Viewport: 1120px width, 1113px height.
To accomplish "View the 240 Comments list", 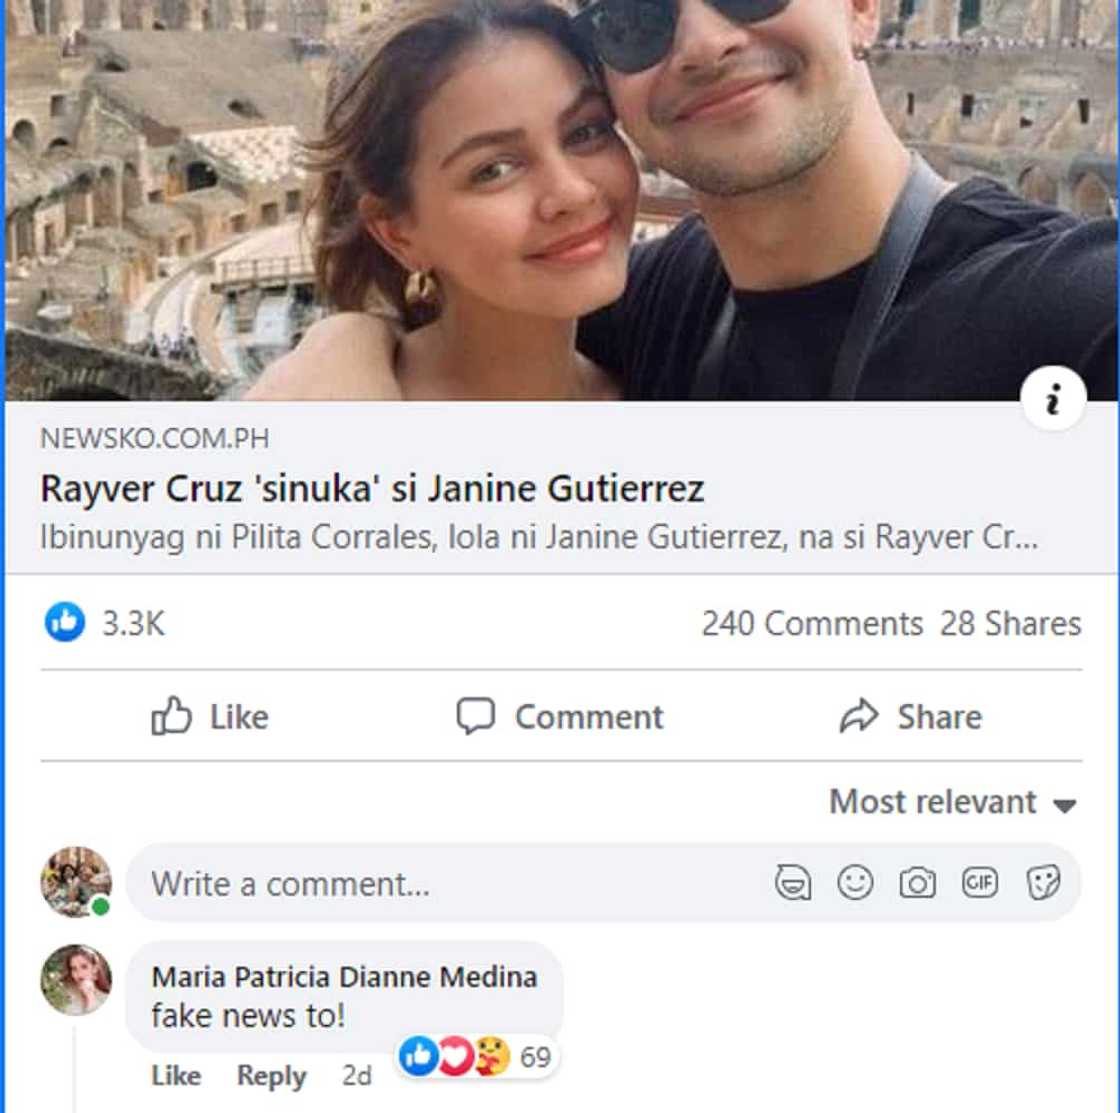I will (x=812, y=622).
